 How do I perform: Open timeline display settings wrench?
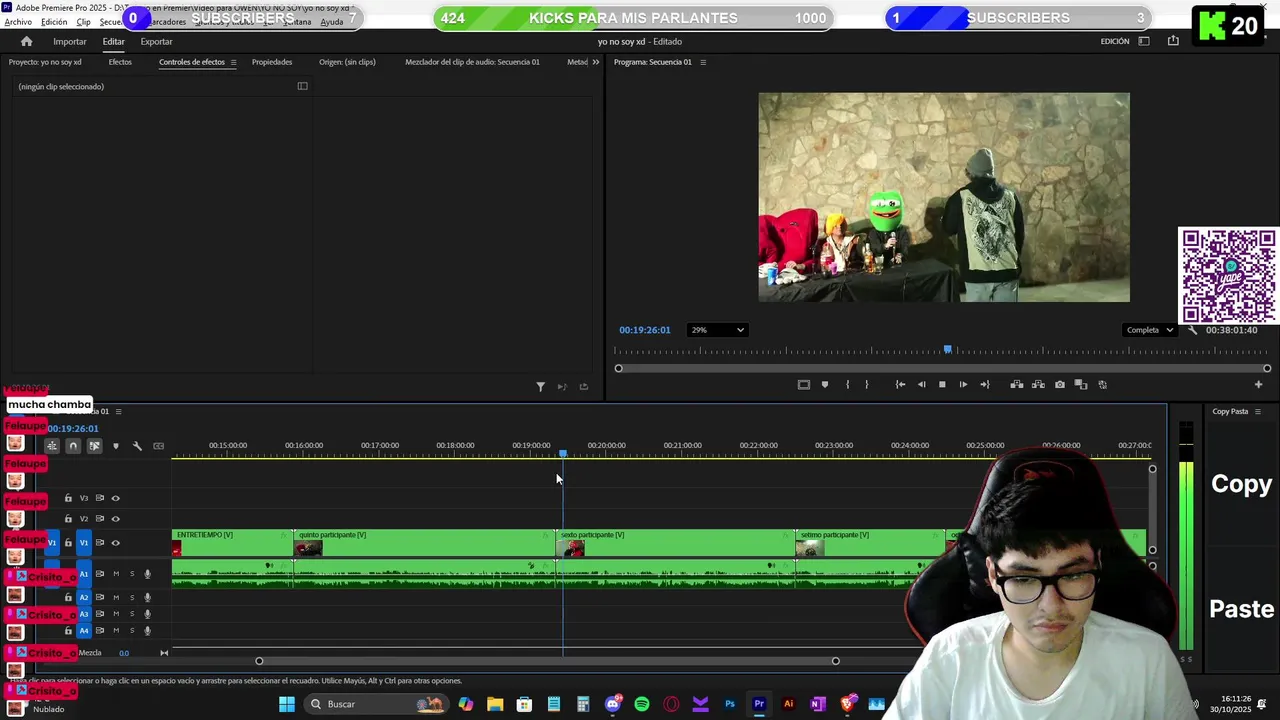tap(137, 446)
